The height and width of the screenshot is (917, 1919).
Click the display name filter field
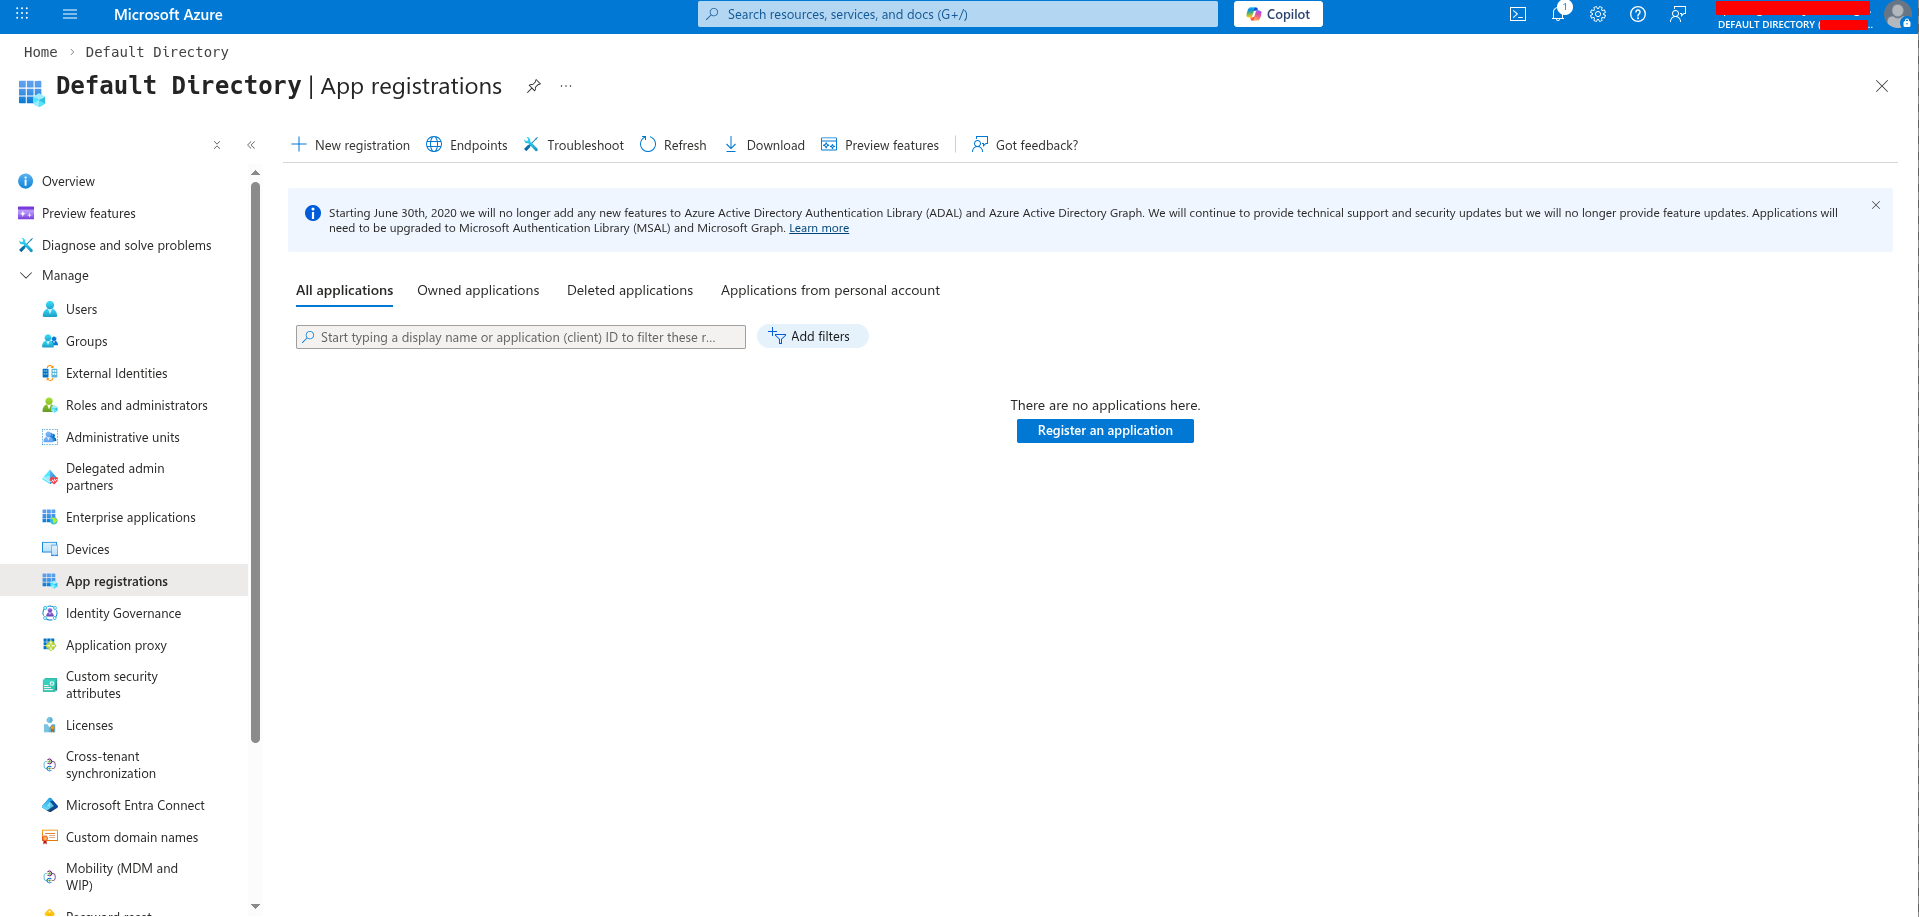click(519, 336)
